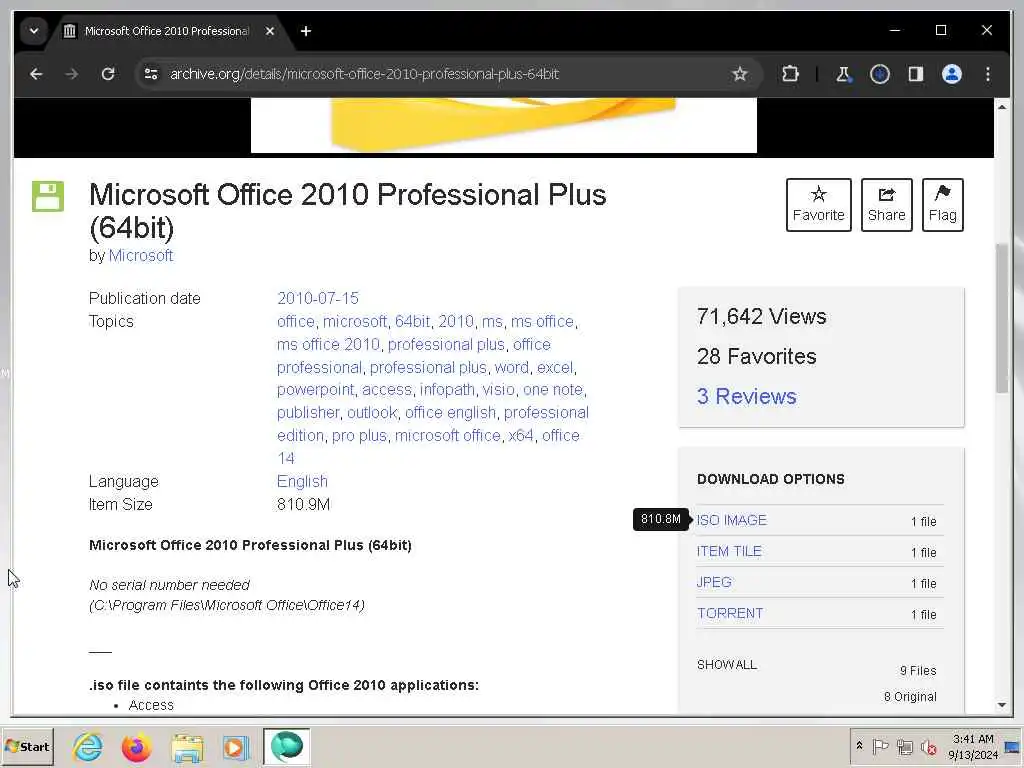Open the Microsoft author link

140,255
